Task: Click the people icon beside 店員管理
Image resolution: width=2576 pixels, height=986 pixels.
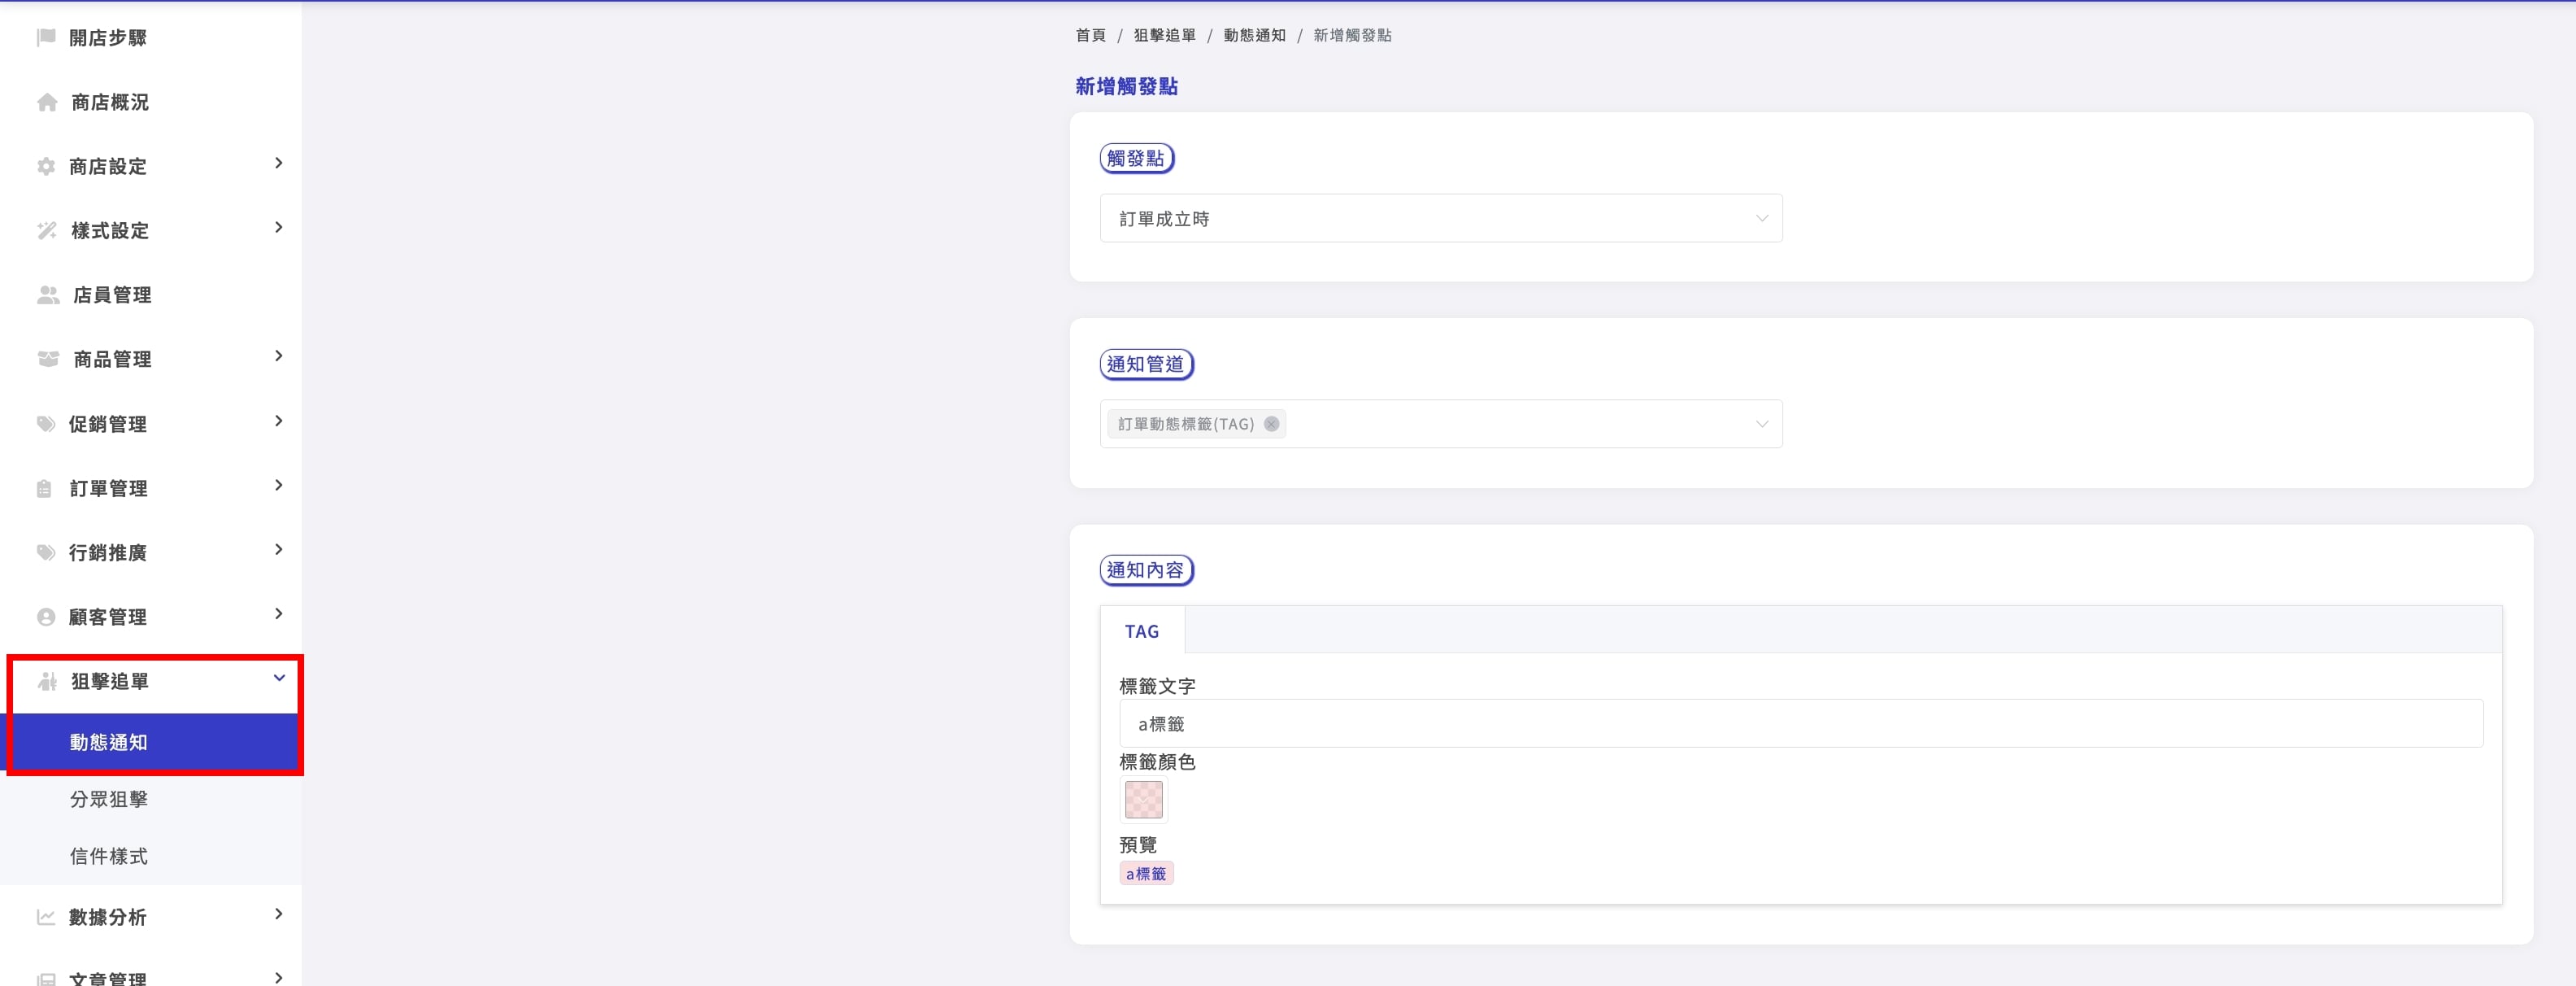Action: pyautogui.click(x=48, y=295)
